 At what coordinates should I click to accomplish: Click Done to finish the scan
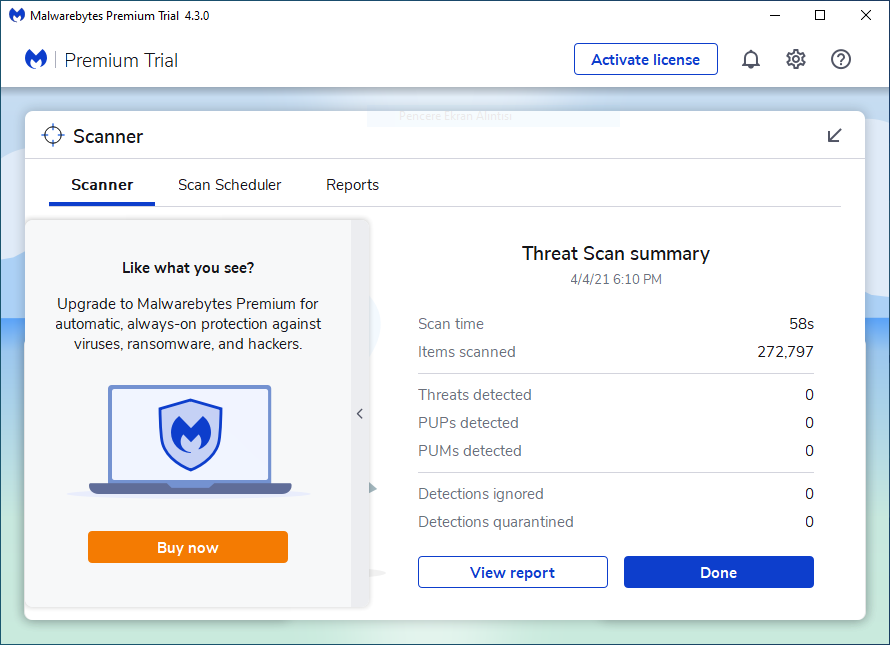[718, 573]
